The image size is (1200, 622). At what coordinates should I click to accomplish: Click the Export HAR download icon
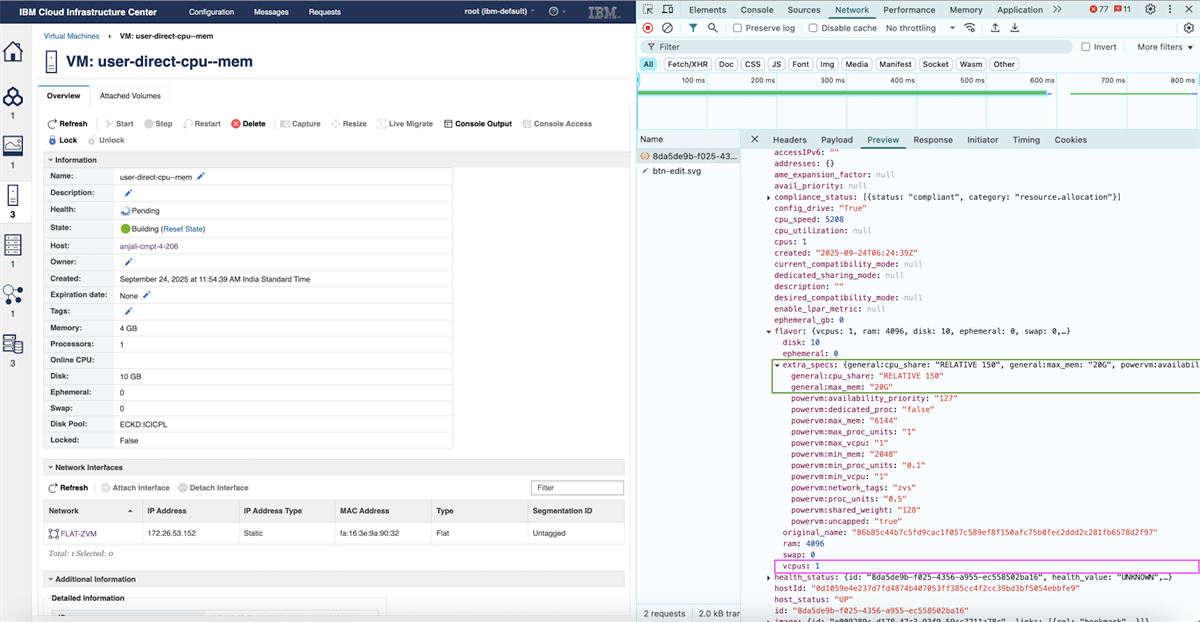pyautogui.click(x=1014, y=28)
